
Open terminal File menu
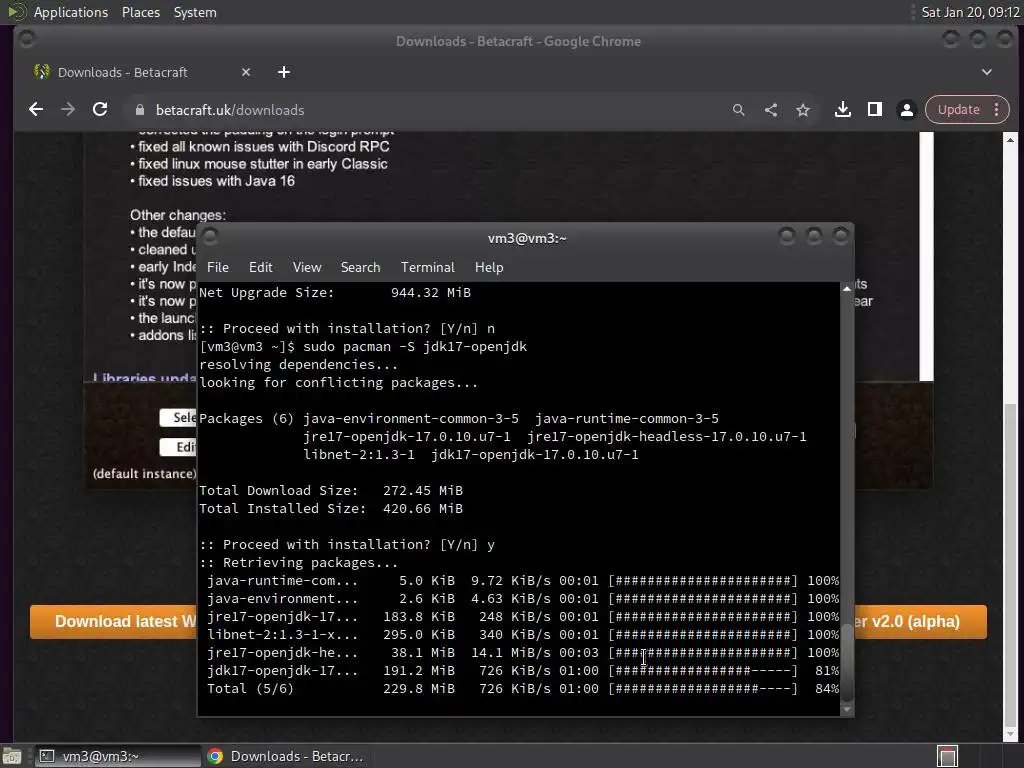[x=217, y=267]
